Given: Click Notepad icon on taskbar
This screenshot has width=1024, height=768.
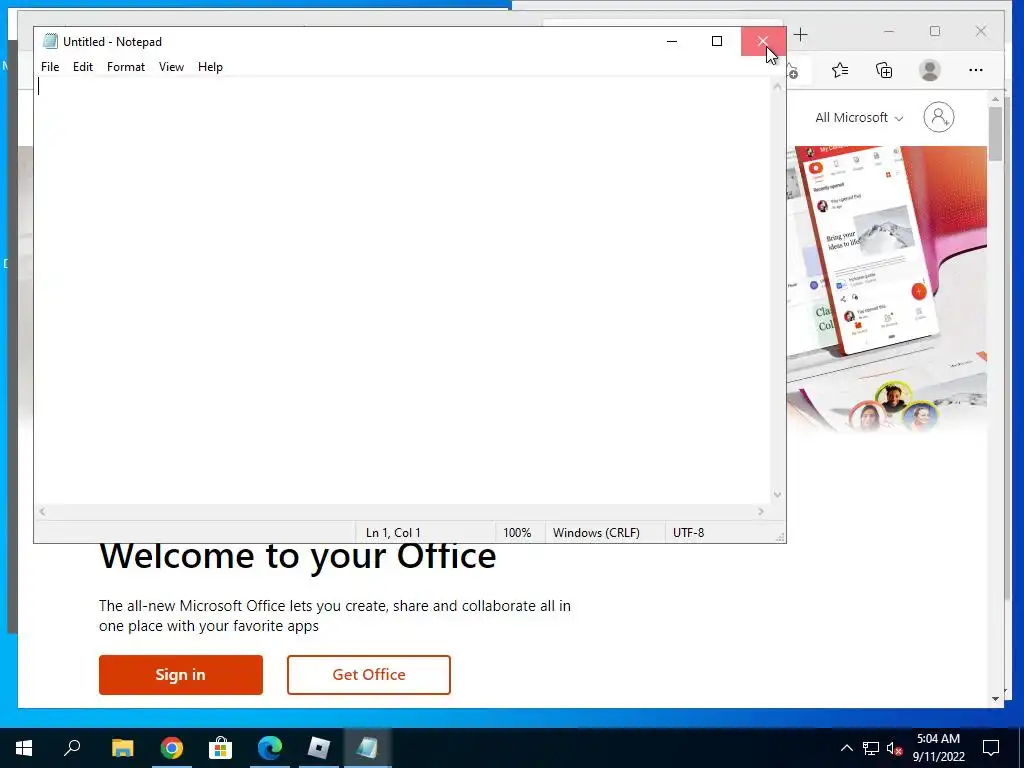Looking at the screenshot, I should pos(368,748).
